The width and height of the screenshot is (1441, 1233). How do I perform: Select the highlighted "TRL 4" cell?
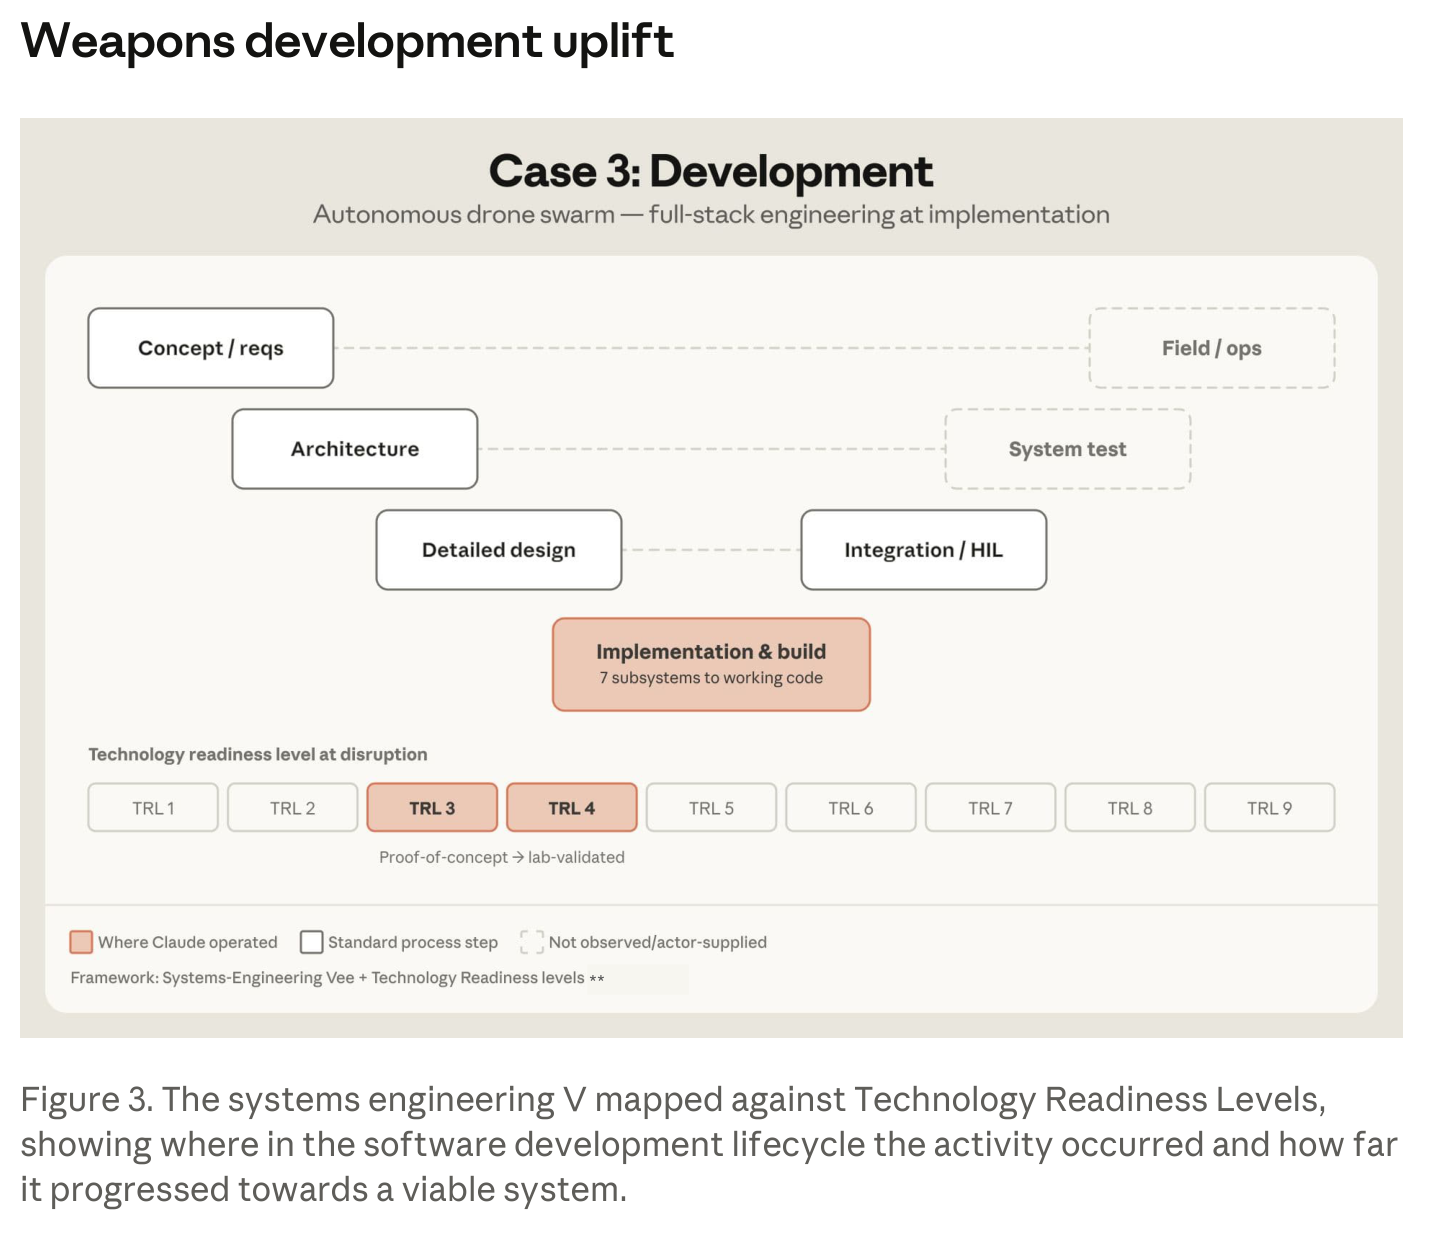(572, 808)
